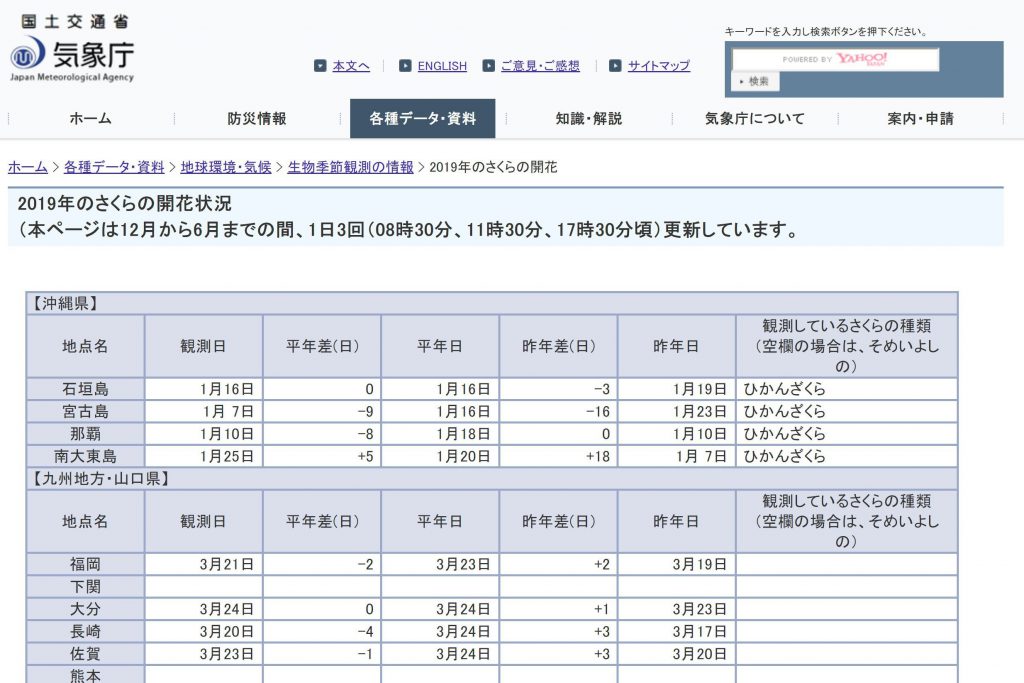Viewport: 1024px width, 683px height.
Task: Select the 各種データ・資料 navigation tab
Action: tap(423, 119)
